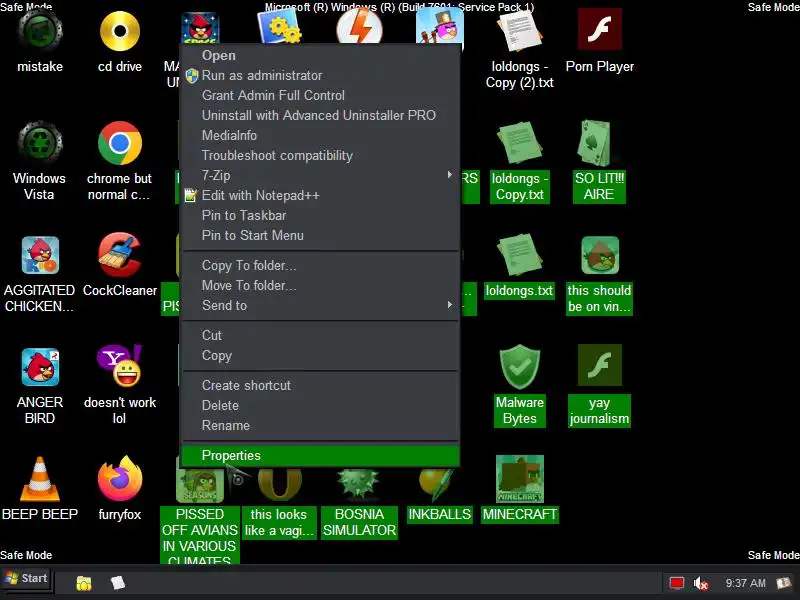800x600 pixels.
Task: Select the 'AGGITATED CHICKEN...' Angry Birds Rio icon
Action: (x=40, y=255)
